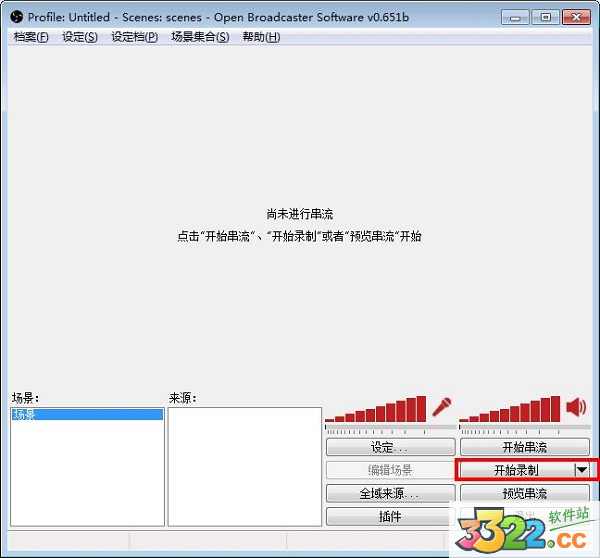600x558 pixels.
Task: Open the 设定(S) menu
Action: tap(80, 37)
